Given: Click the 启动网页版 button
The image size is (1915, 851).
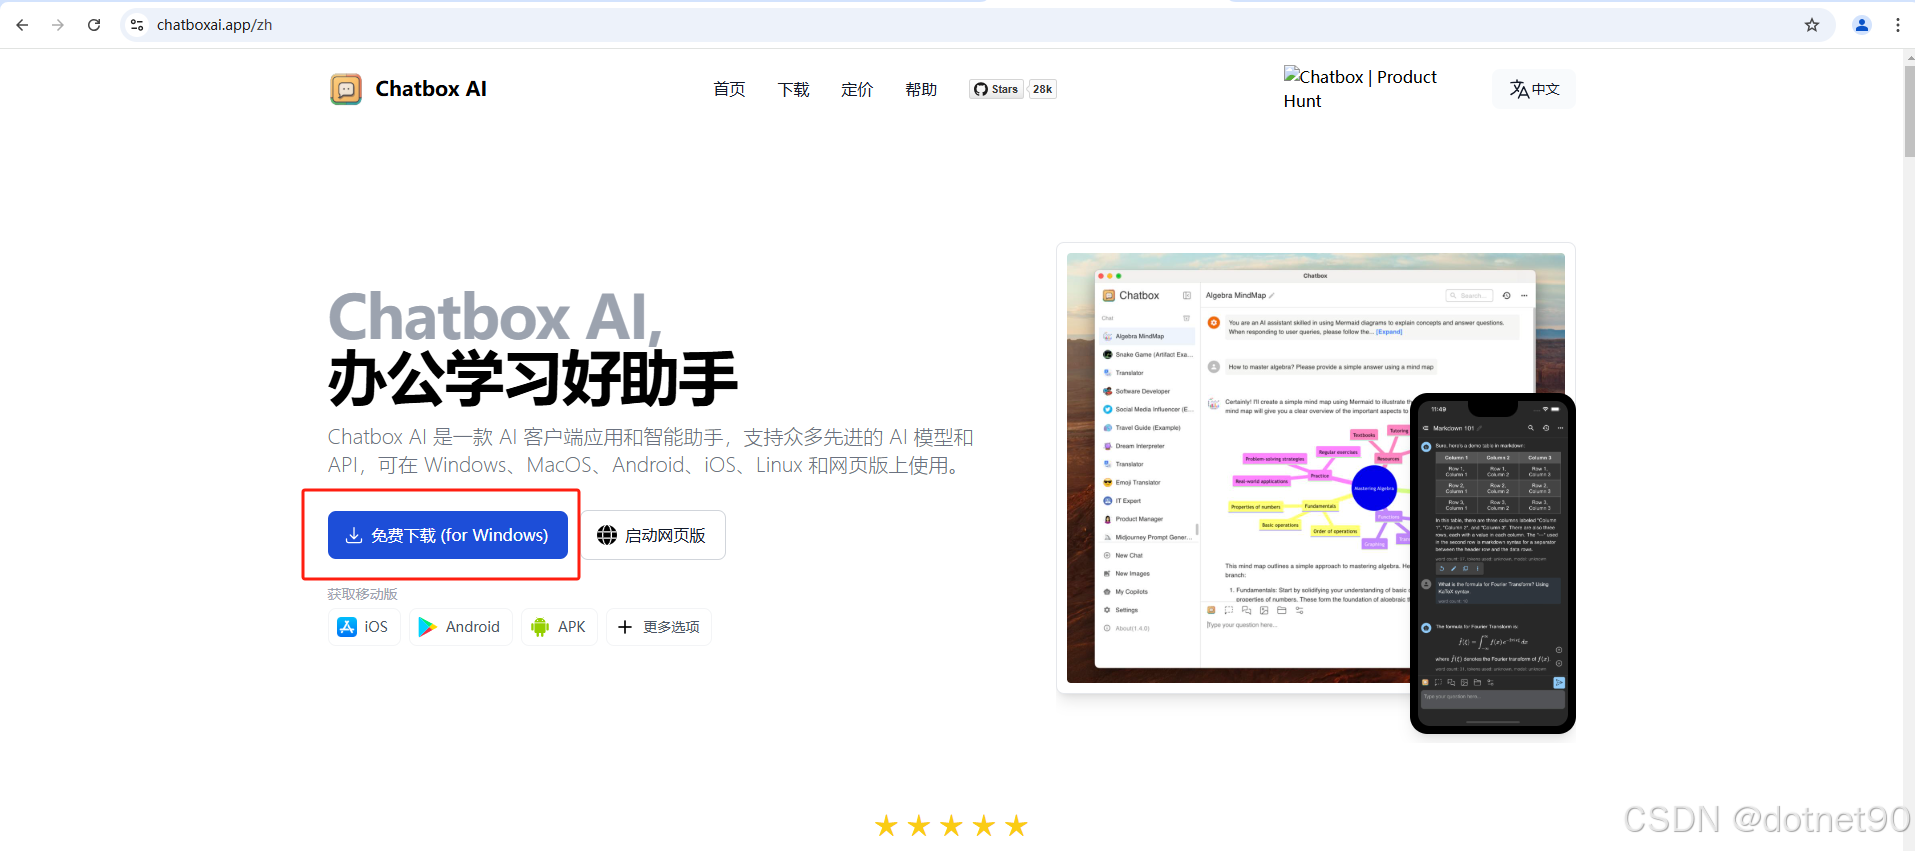Looking at the screenshot, I should [x=652, y=535].
